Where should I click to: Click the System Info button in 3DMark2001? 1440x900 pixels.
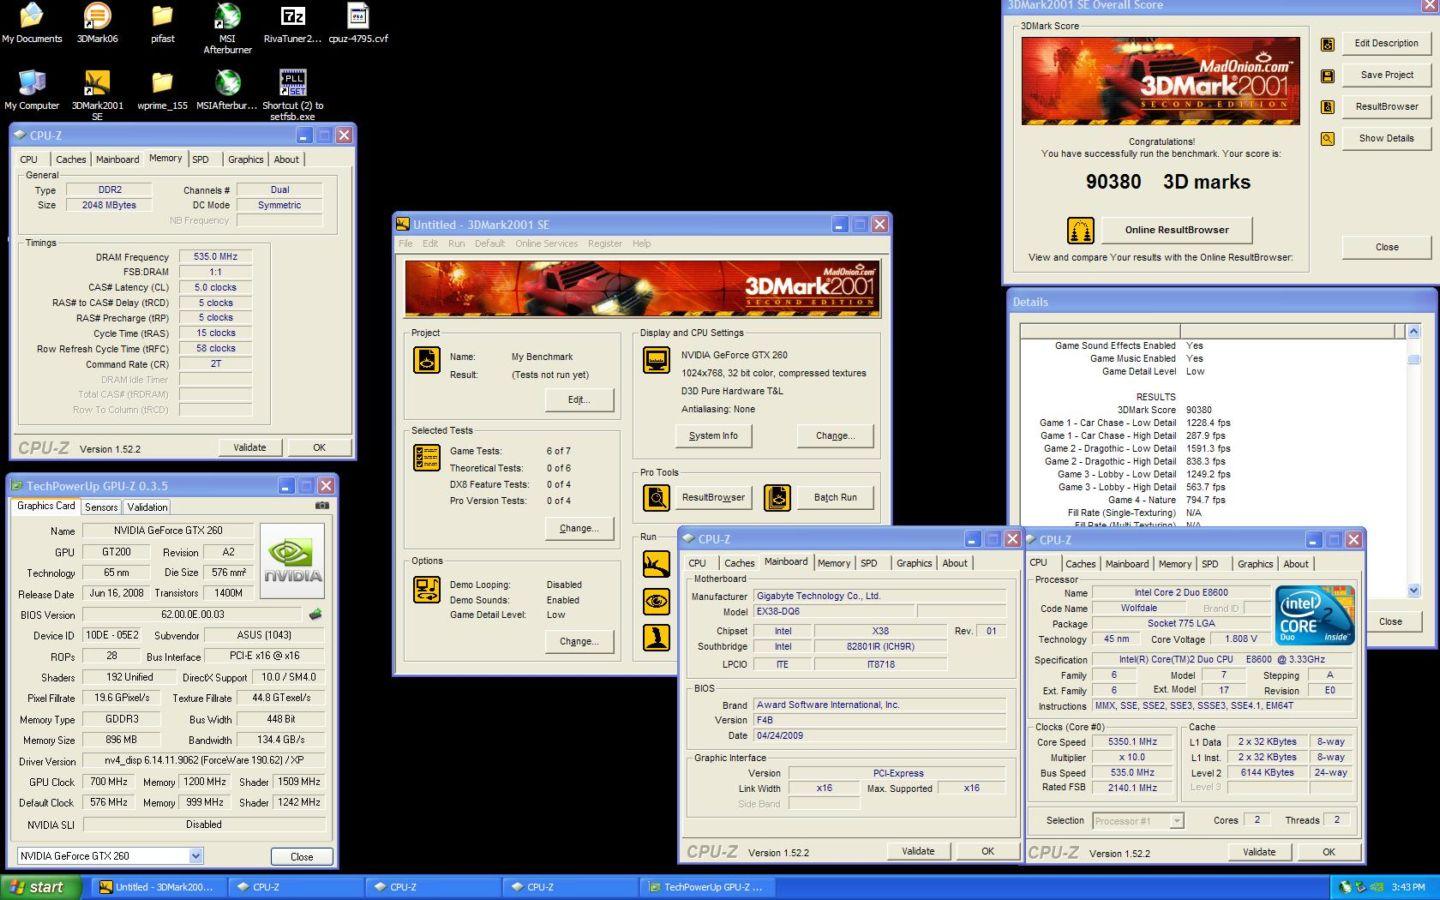coord(713,436)
